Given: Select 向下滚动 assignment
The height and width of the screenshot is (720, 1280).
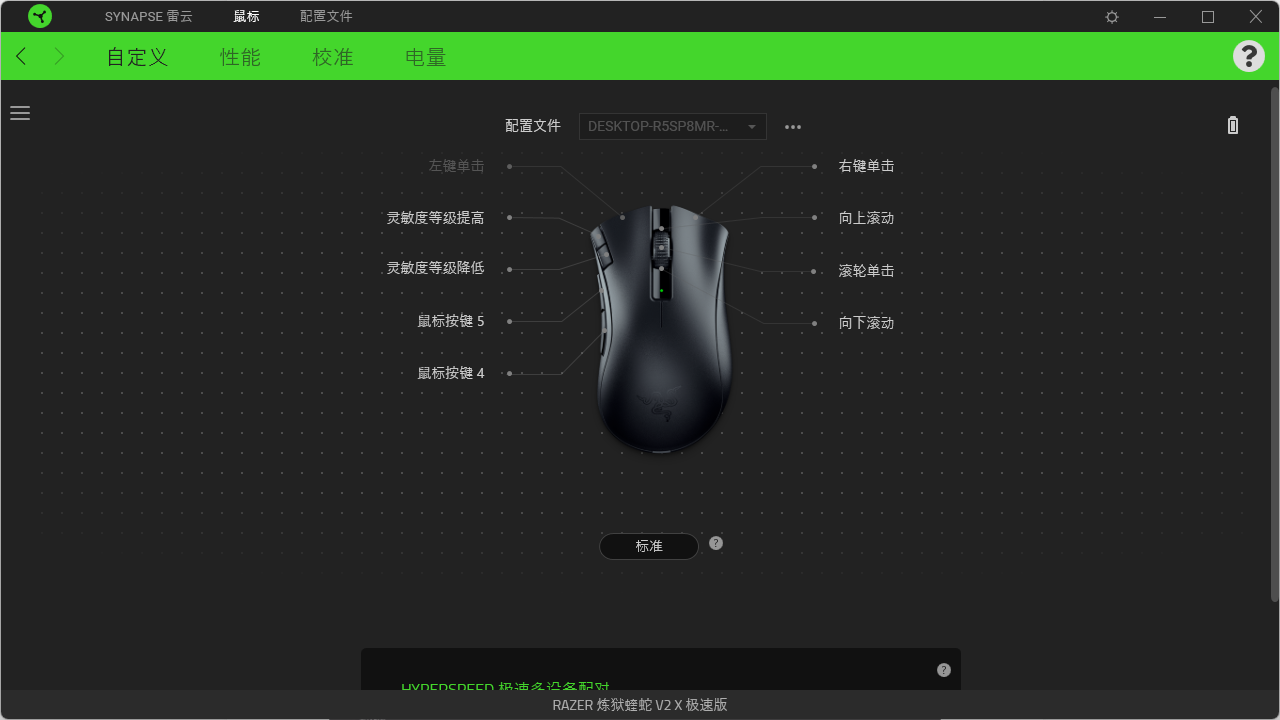Looking at the screenshot, I should point(867,323).
